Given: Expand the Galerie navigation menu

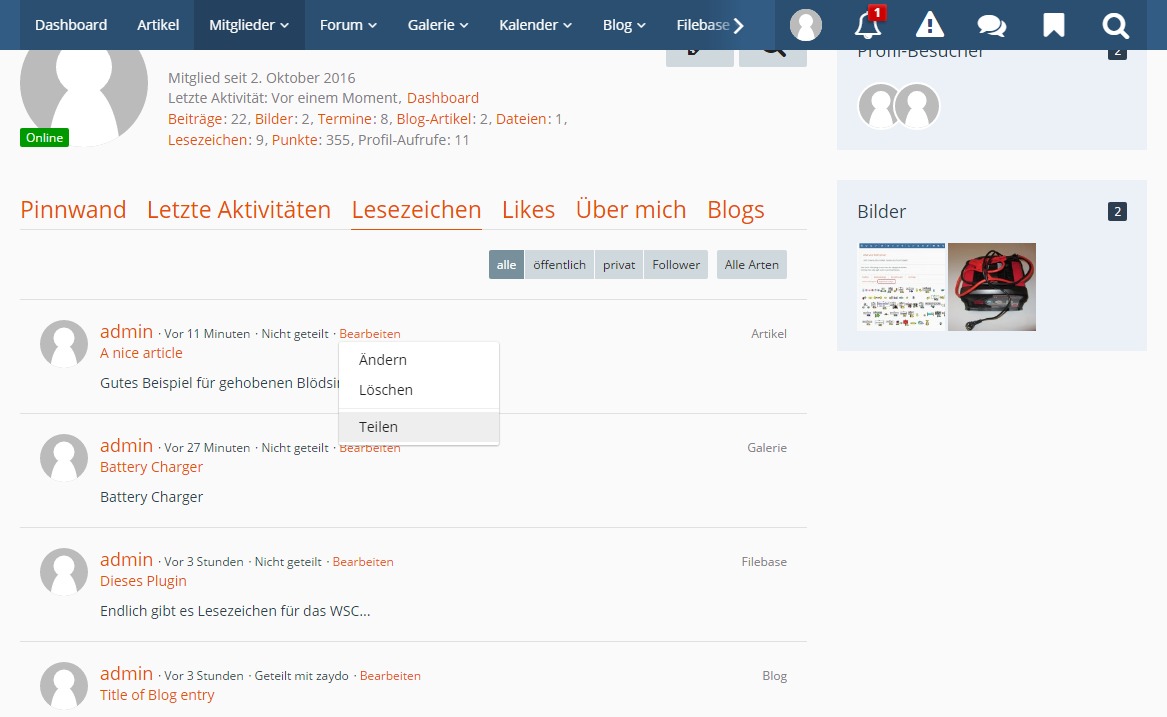Looking at the screenshot, I should tap(438, 25).
